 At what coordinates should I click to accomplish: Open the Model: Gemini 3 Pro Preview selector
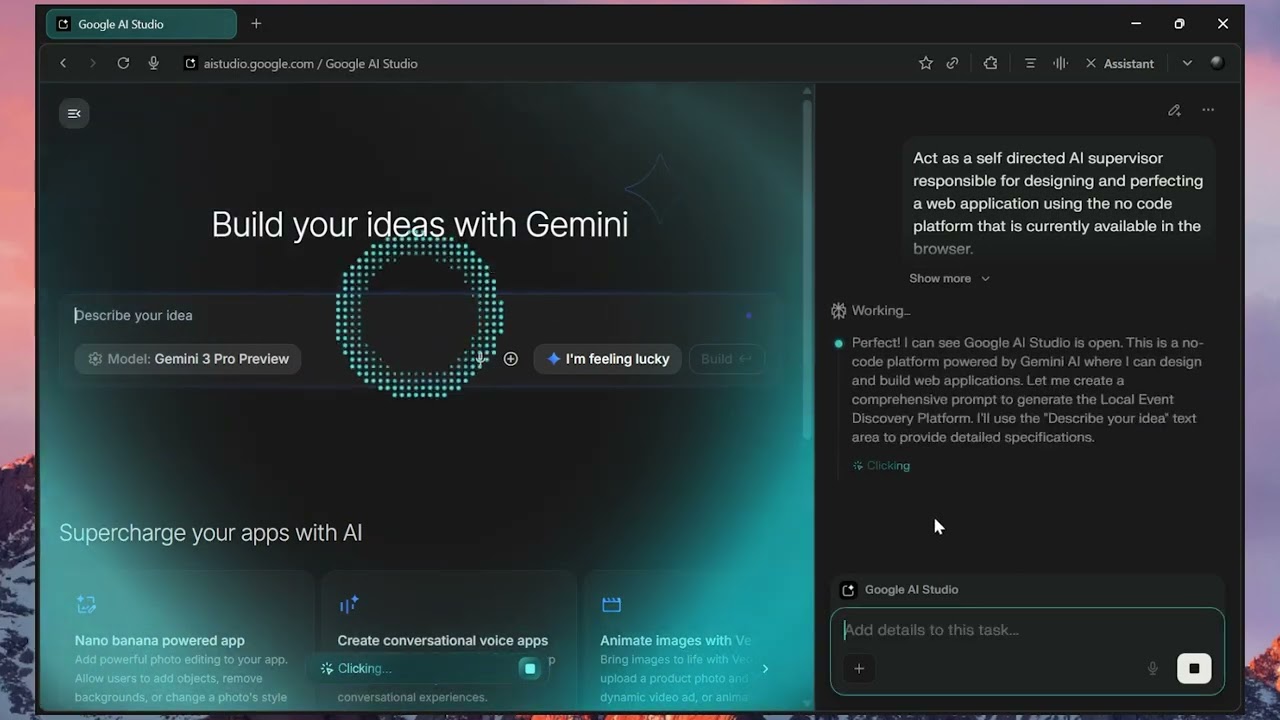(188, 359)
